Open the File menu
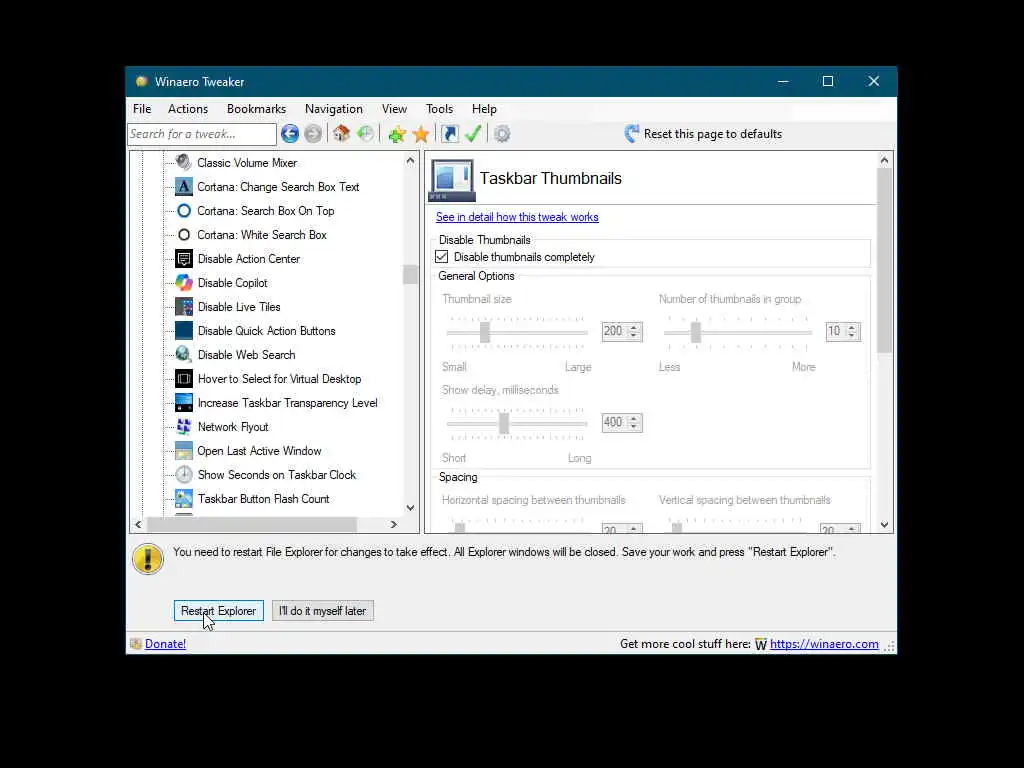Image resolution: width=1024 pixels, height=768 pixels. click(x=142, y=109)
